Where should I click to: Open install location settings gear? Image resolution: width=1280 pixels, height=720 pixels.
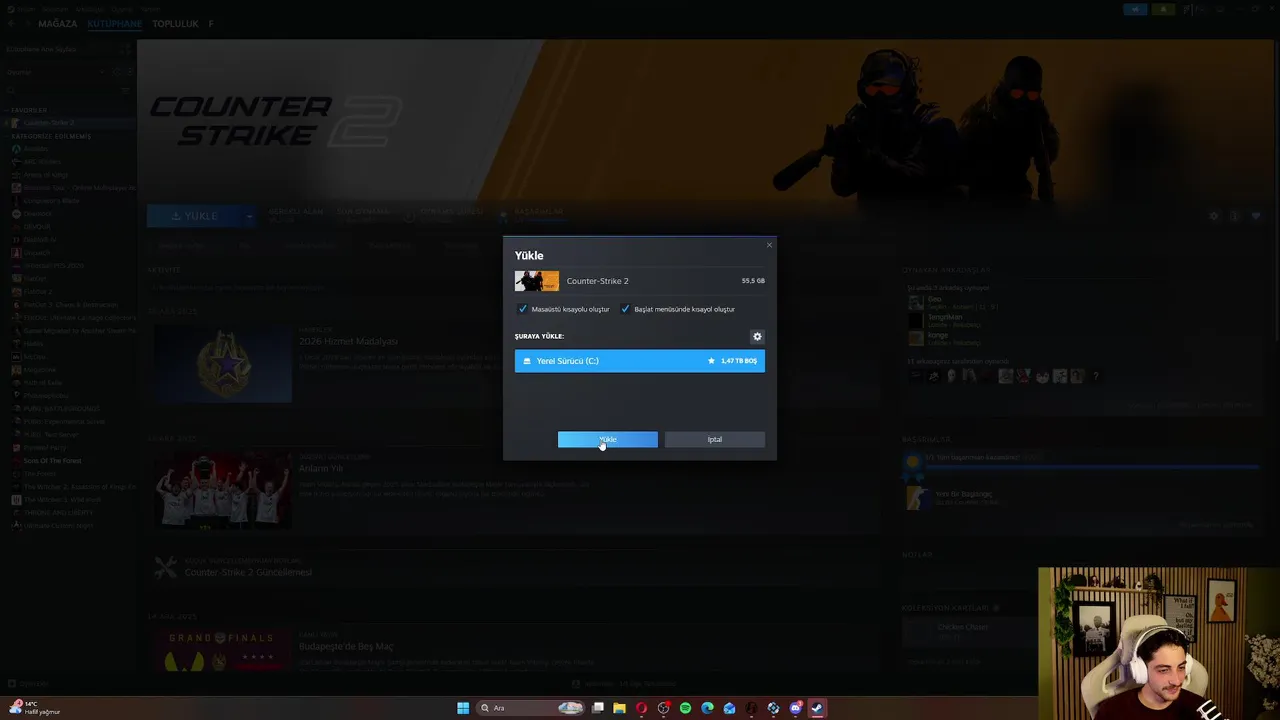757,337
